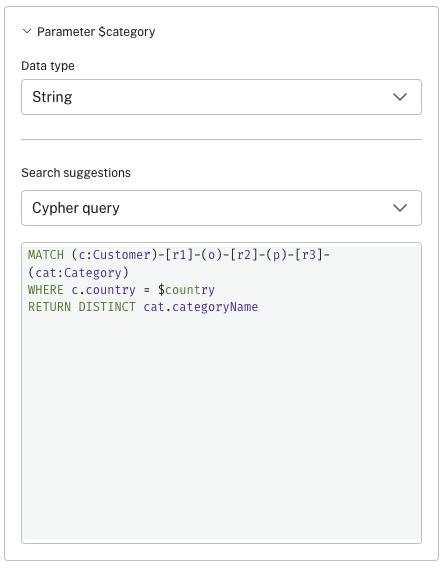Click the 'Search suggestions' label
Viewport: 448px width, 568px height.
click(x=76, y=173)
